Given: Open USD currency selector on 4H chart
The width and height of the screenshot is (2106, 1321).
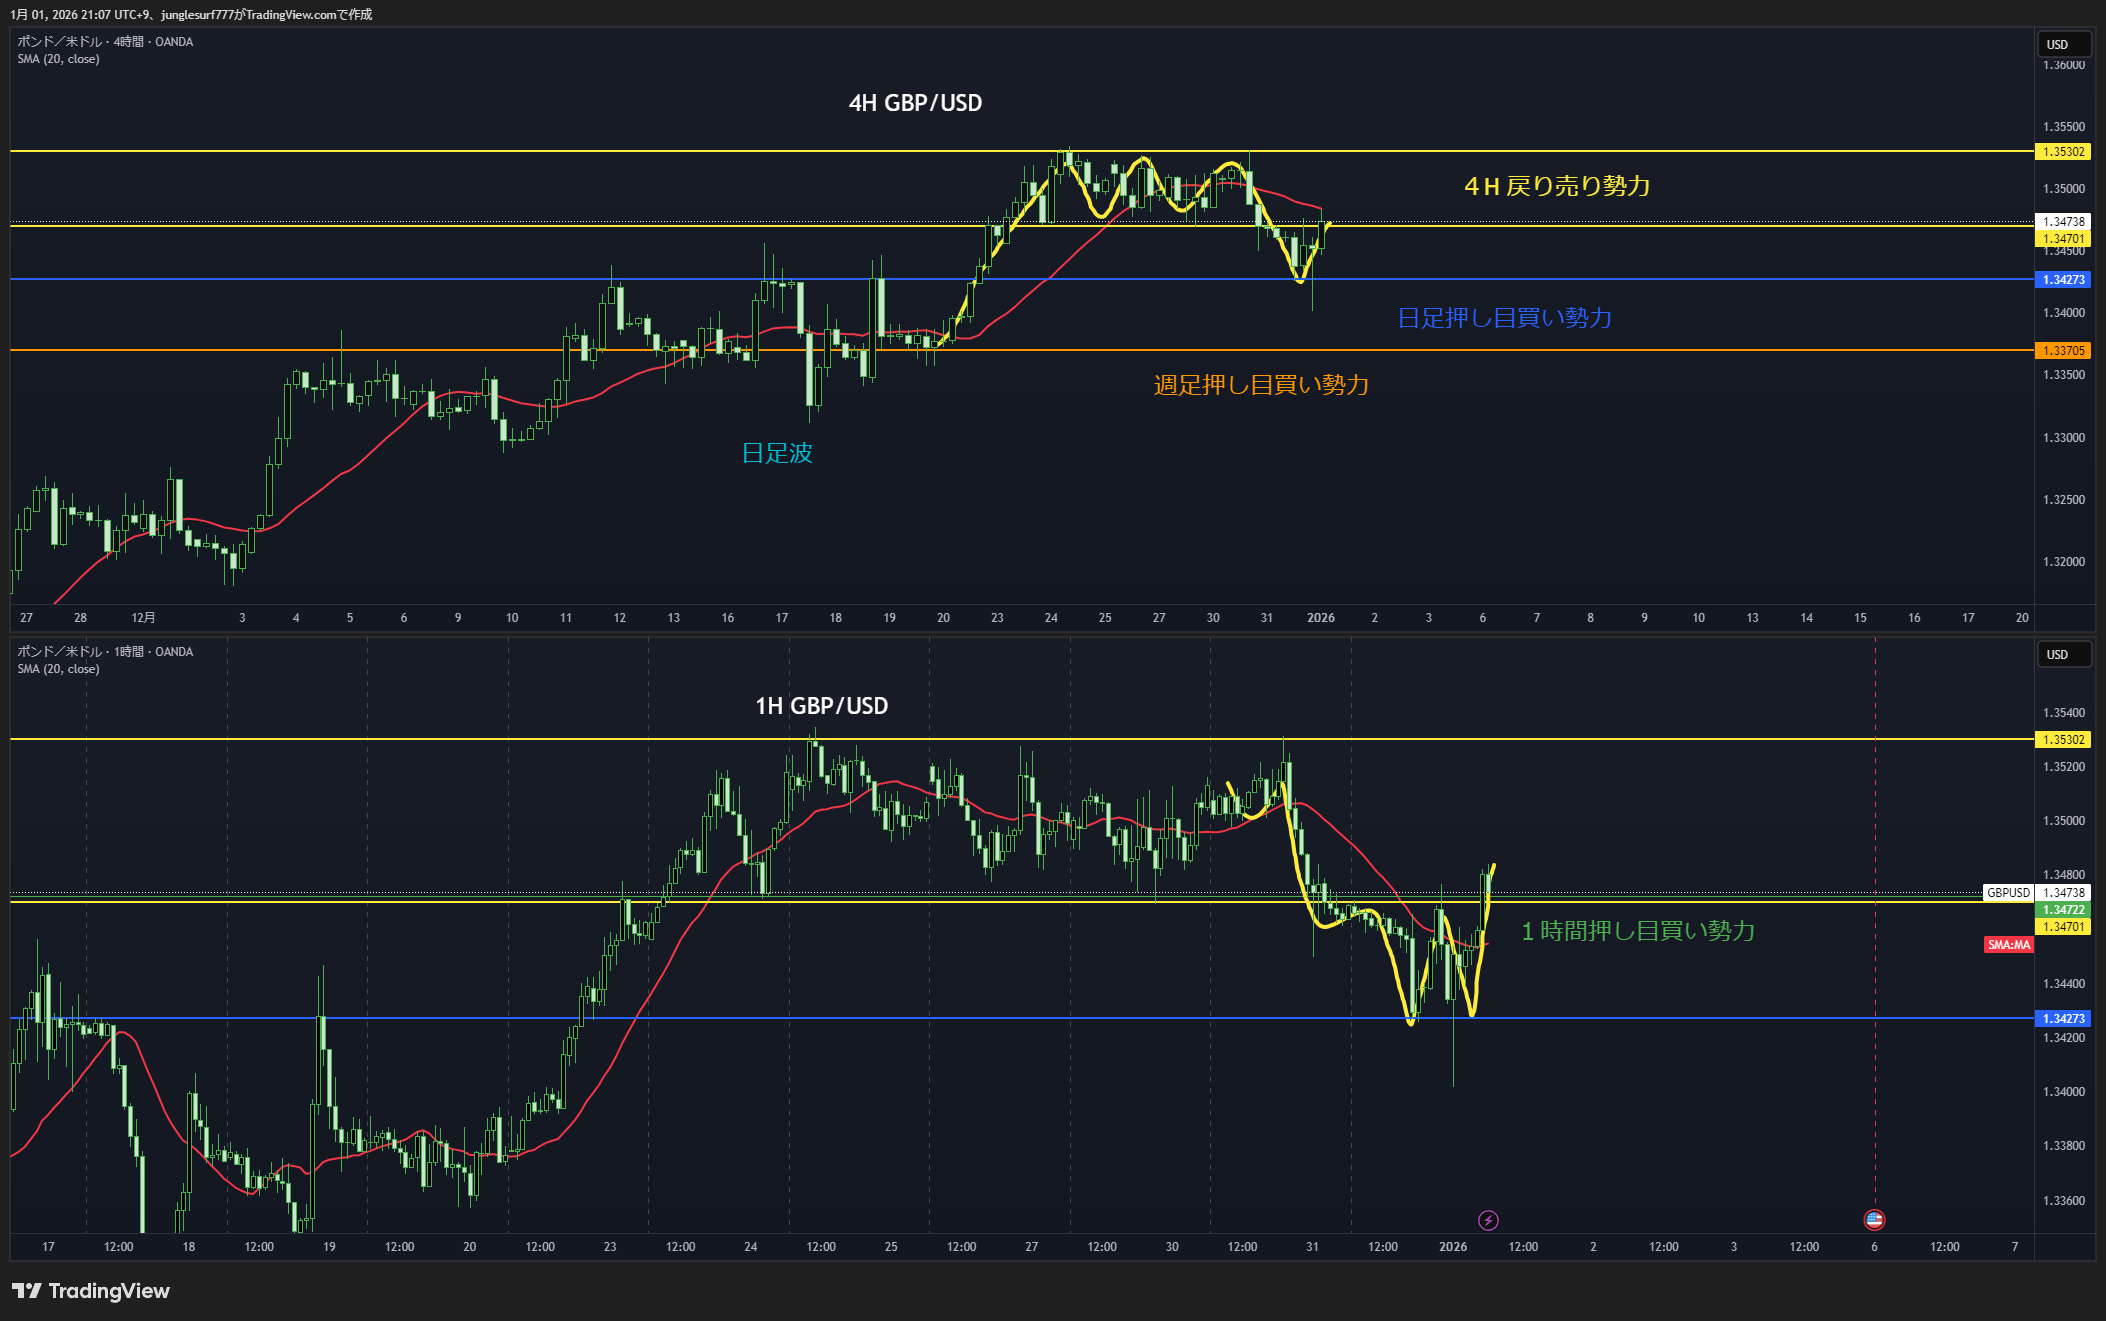Looking at the screenshot, I should (x=2063, y=44).
